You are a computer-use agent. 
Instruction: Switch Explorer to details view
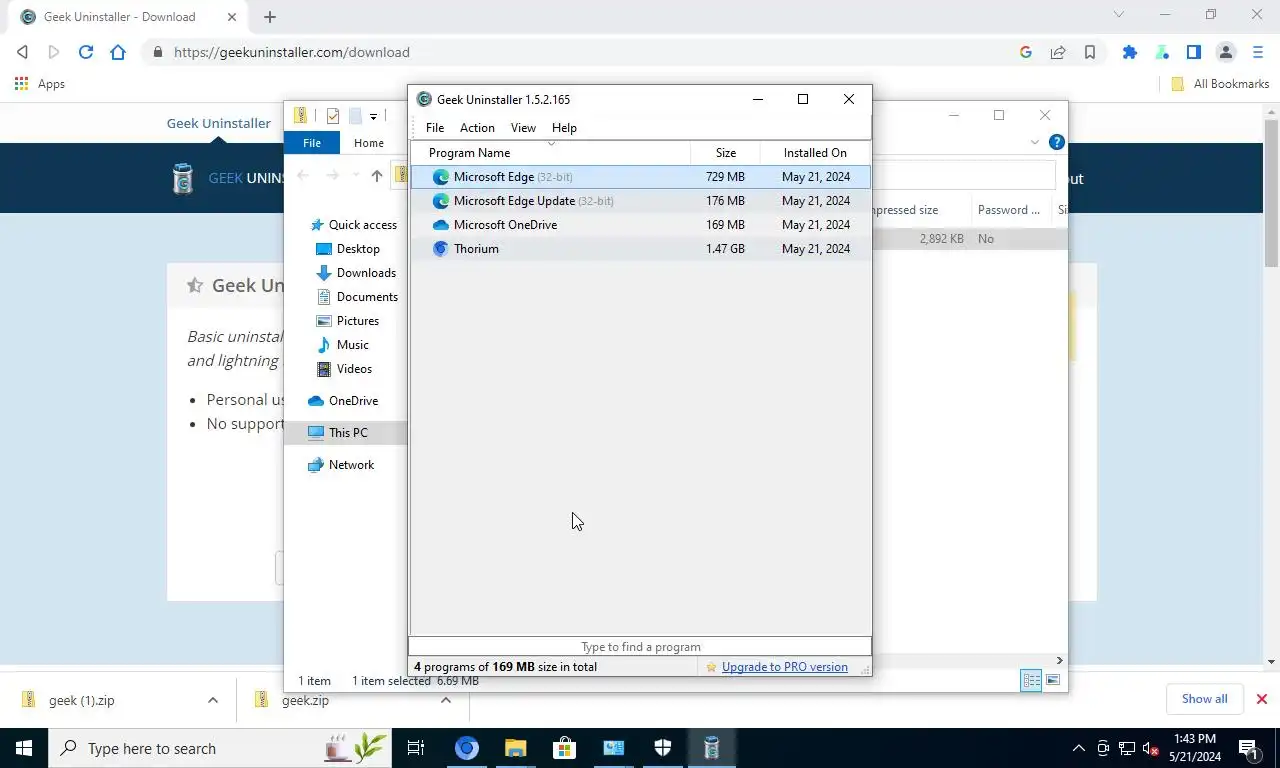coord(1031,680)
